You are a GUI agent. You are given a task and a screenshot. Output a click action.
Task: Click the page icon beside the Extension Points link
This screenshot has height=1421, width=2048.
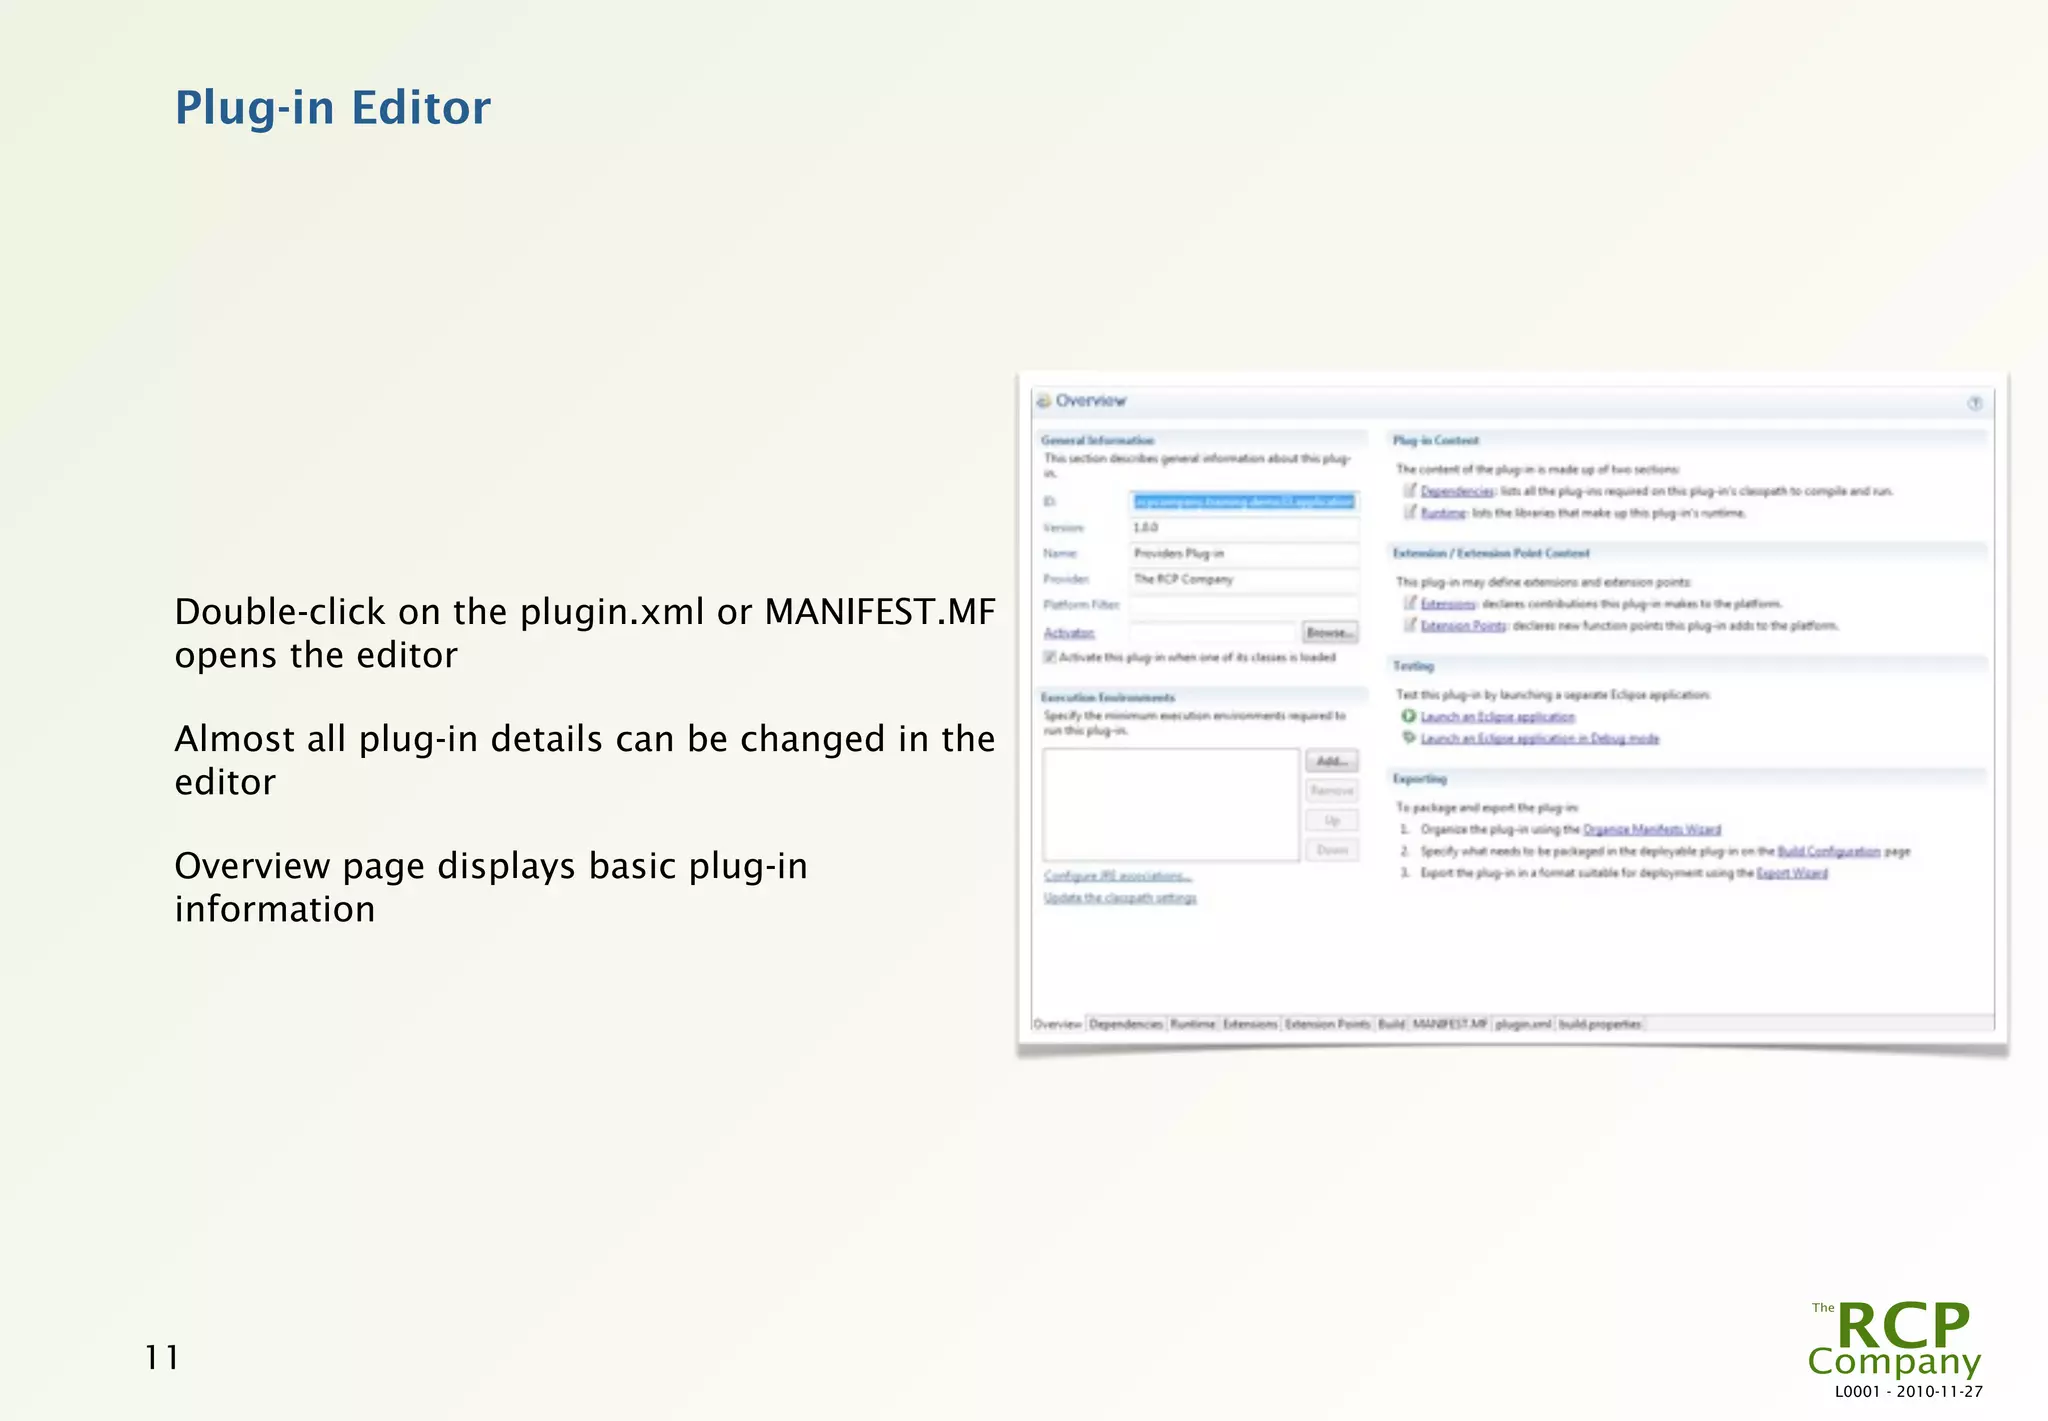1410,625
